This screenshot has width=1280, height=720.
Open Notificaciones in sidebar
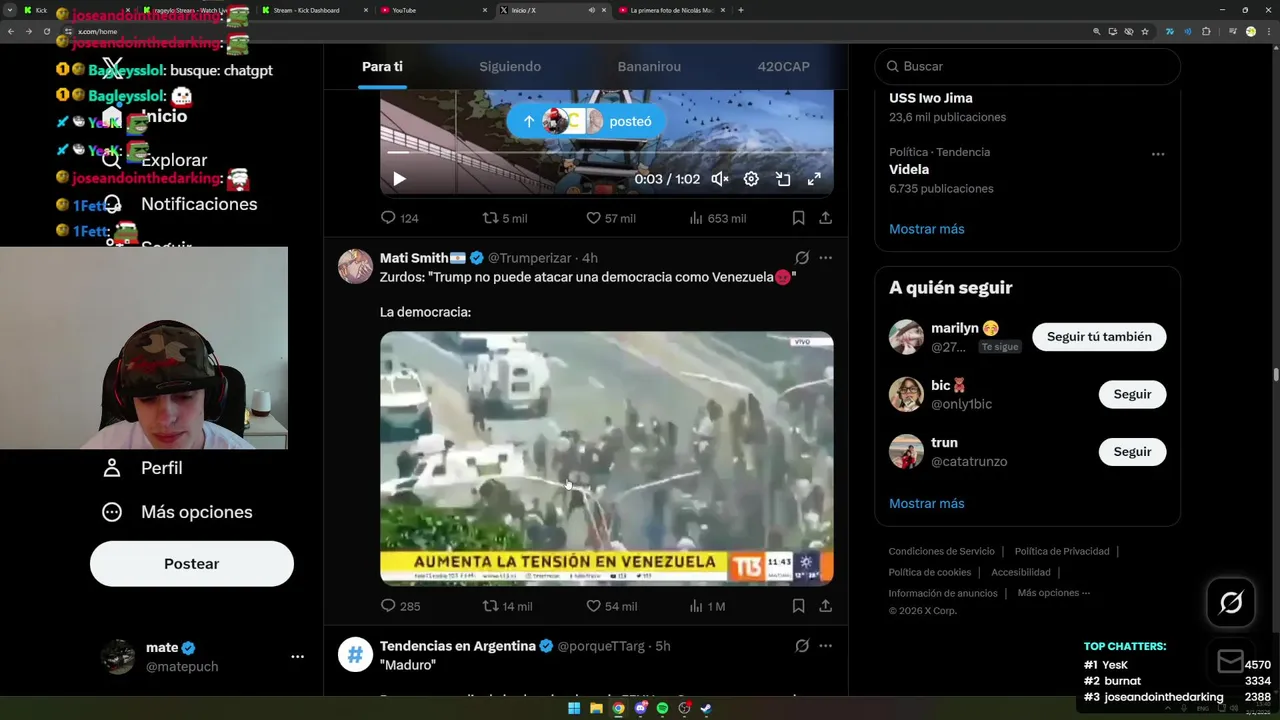[x=180, y=204]
